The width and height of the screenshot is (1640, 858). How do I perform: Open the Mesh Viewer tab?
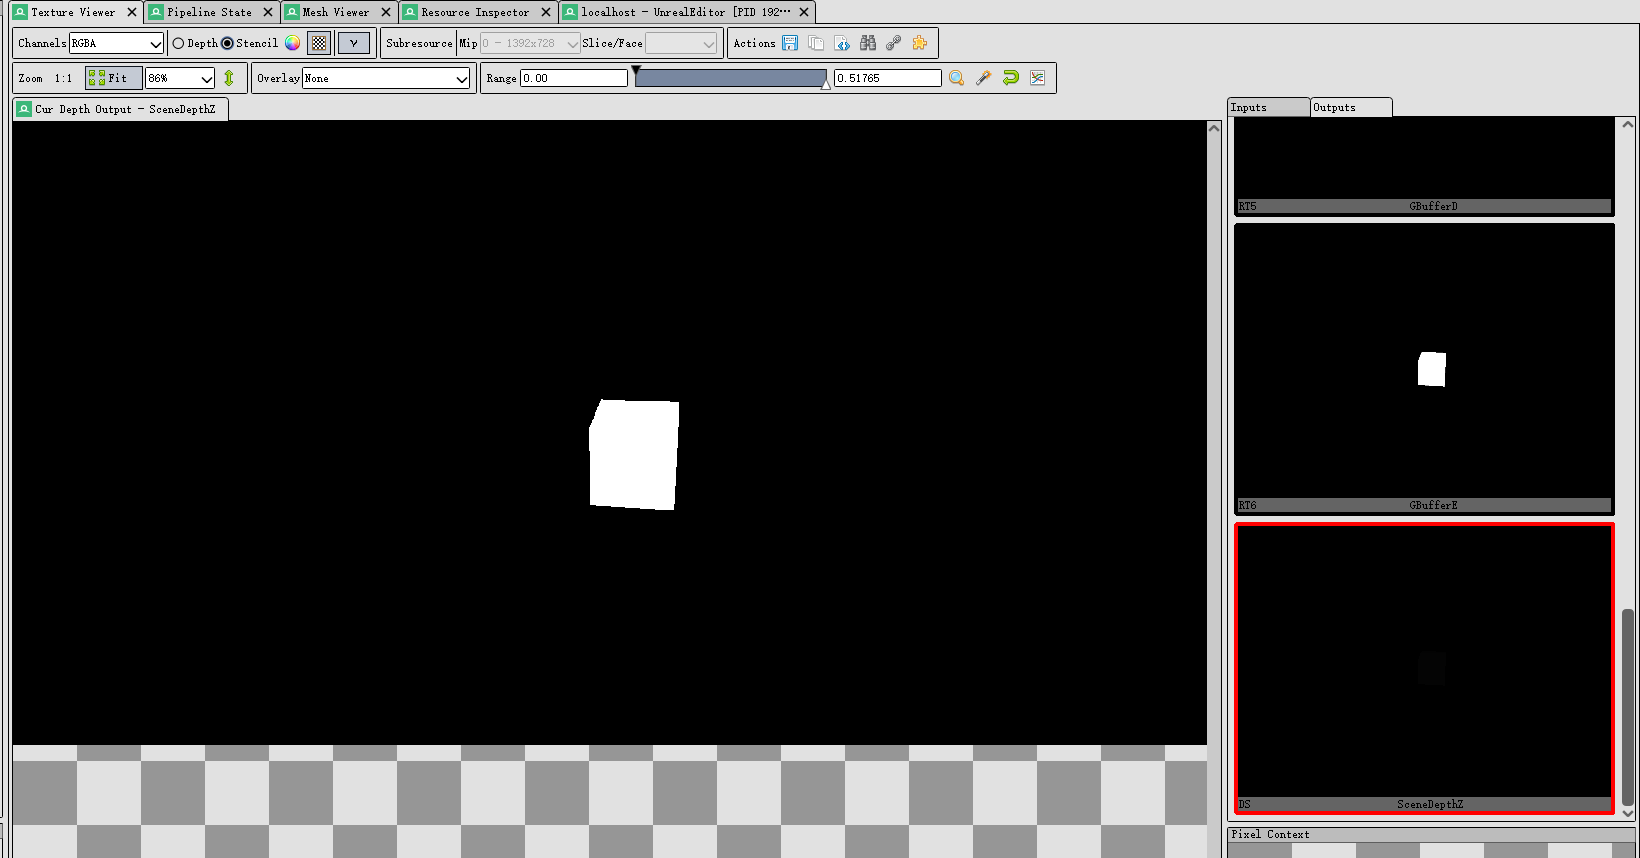336,12
